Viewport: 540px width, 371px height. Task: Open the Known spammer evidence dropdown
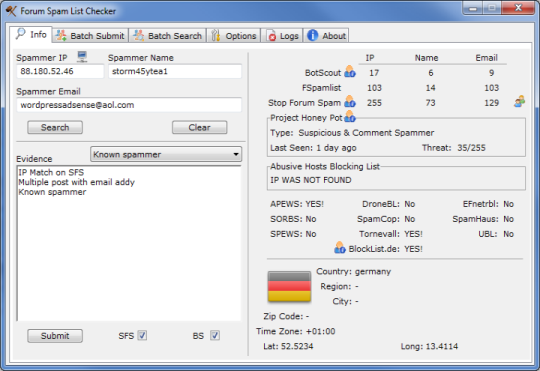click(x=166, y=154)
